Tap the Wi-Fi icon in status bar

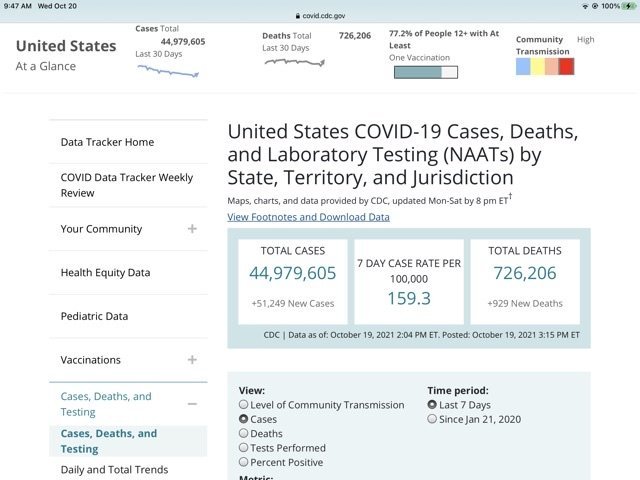(x=584, y=6)
